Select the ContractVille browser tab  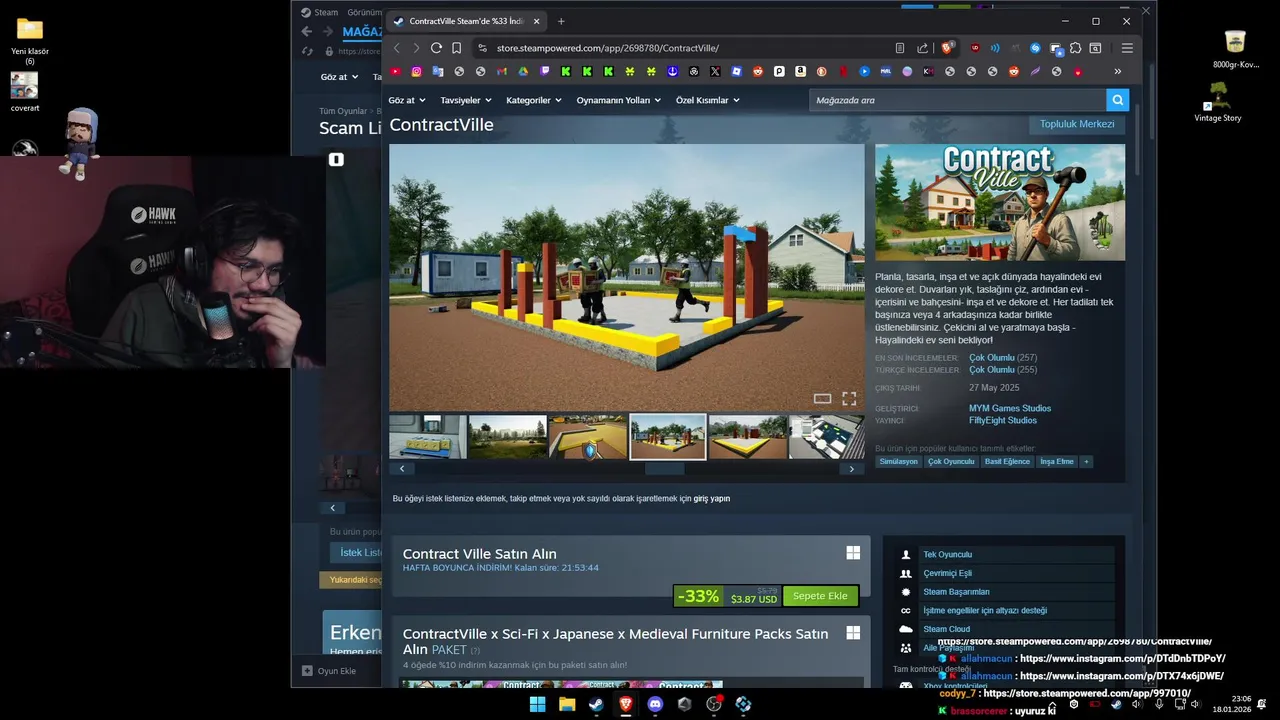[466, 21]
